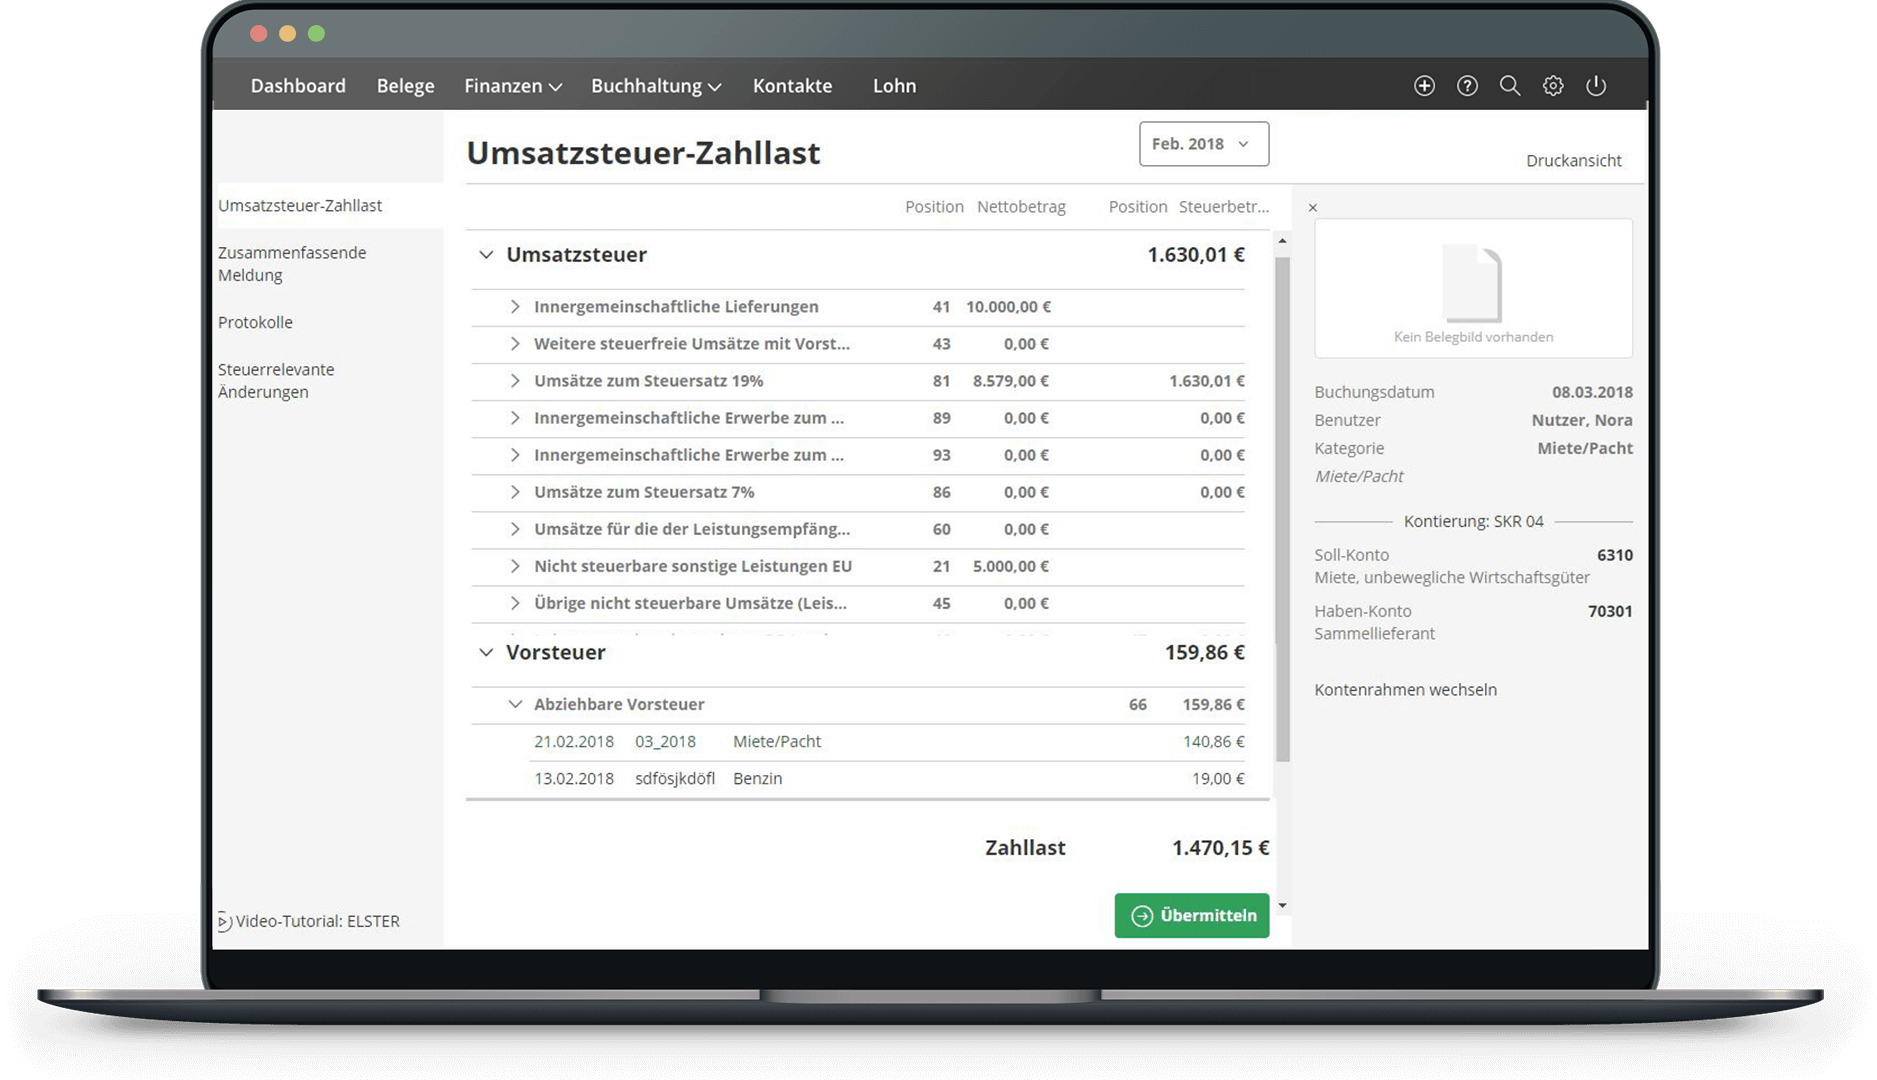The width and height of the screenshot is (1877, 1080).
Task: Expand Umsätze zum Steuersatz 7% row
Action: tap(515, 492)
